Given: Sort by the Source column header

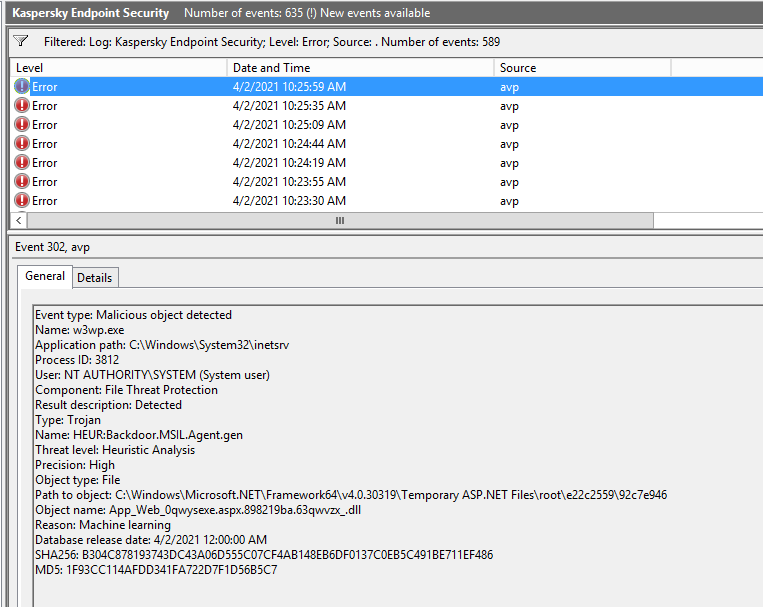Looking at the screenshot, I should click(583, 68).
